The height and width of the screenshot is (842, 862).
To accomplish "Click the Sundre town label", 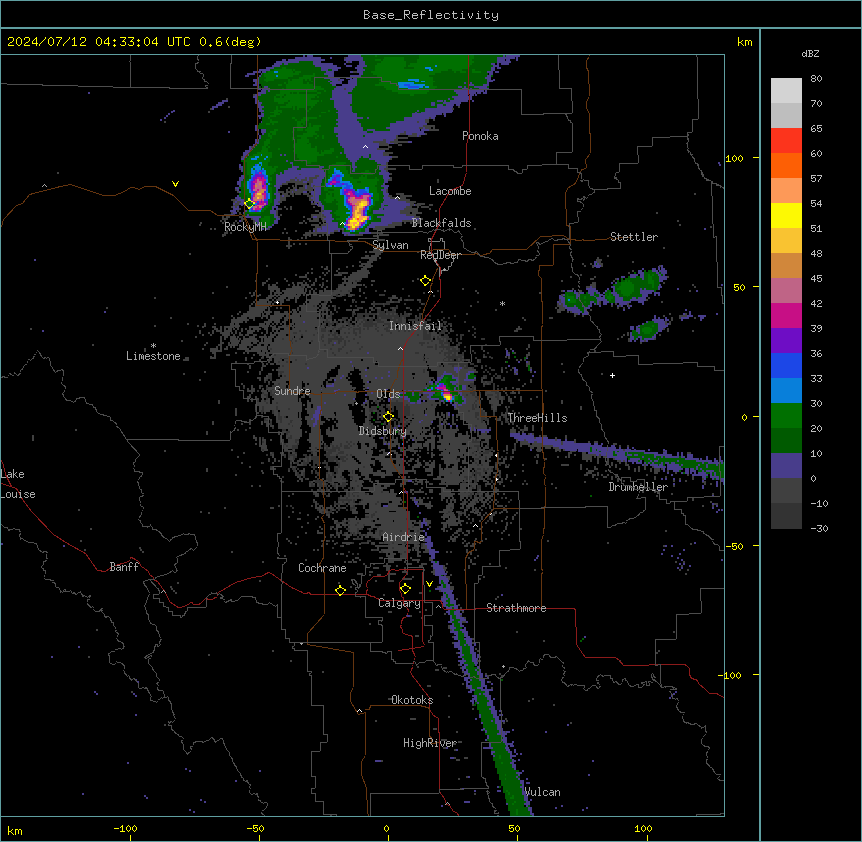I will tap(292, 391).
